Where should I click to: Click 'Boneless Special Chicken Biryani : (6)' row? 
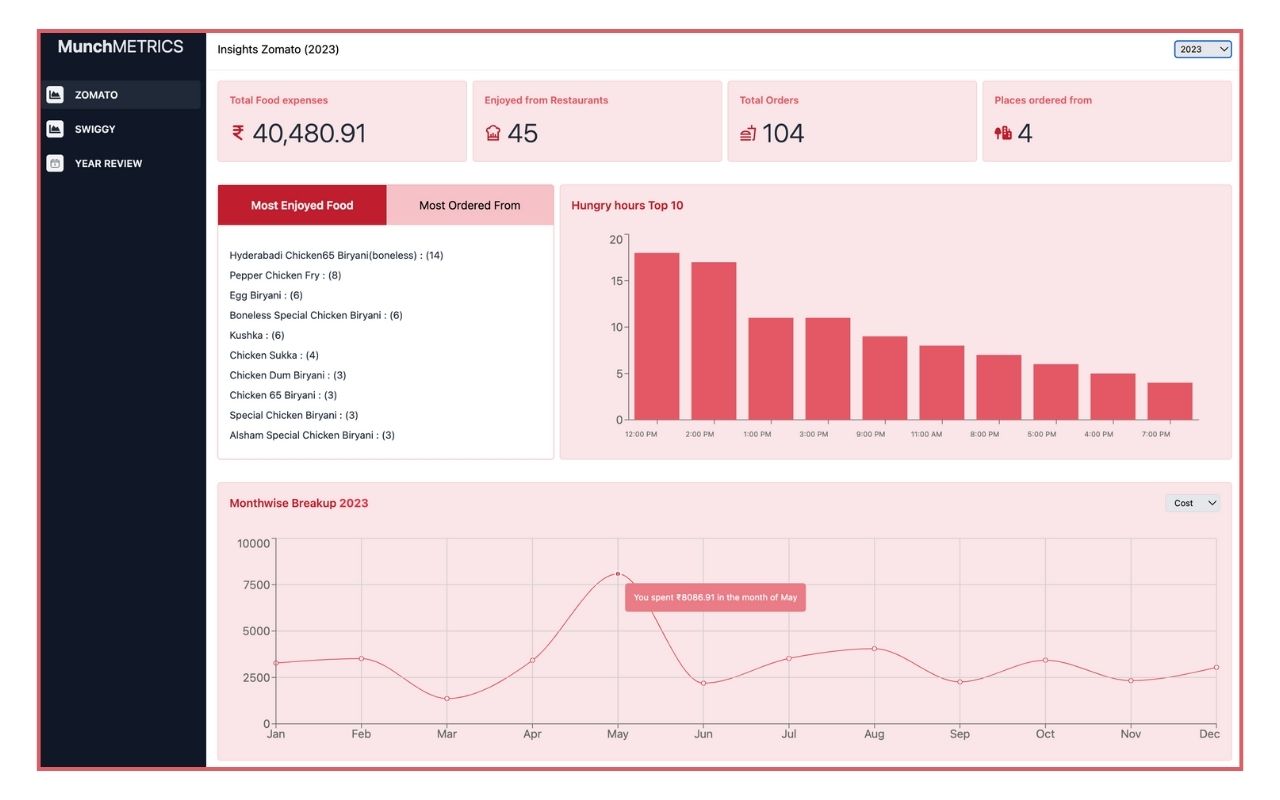pyautogui.click(x=316, y=315)
